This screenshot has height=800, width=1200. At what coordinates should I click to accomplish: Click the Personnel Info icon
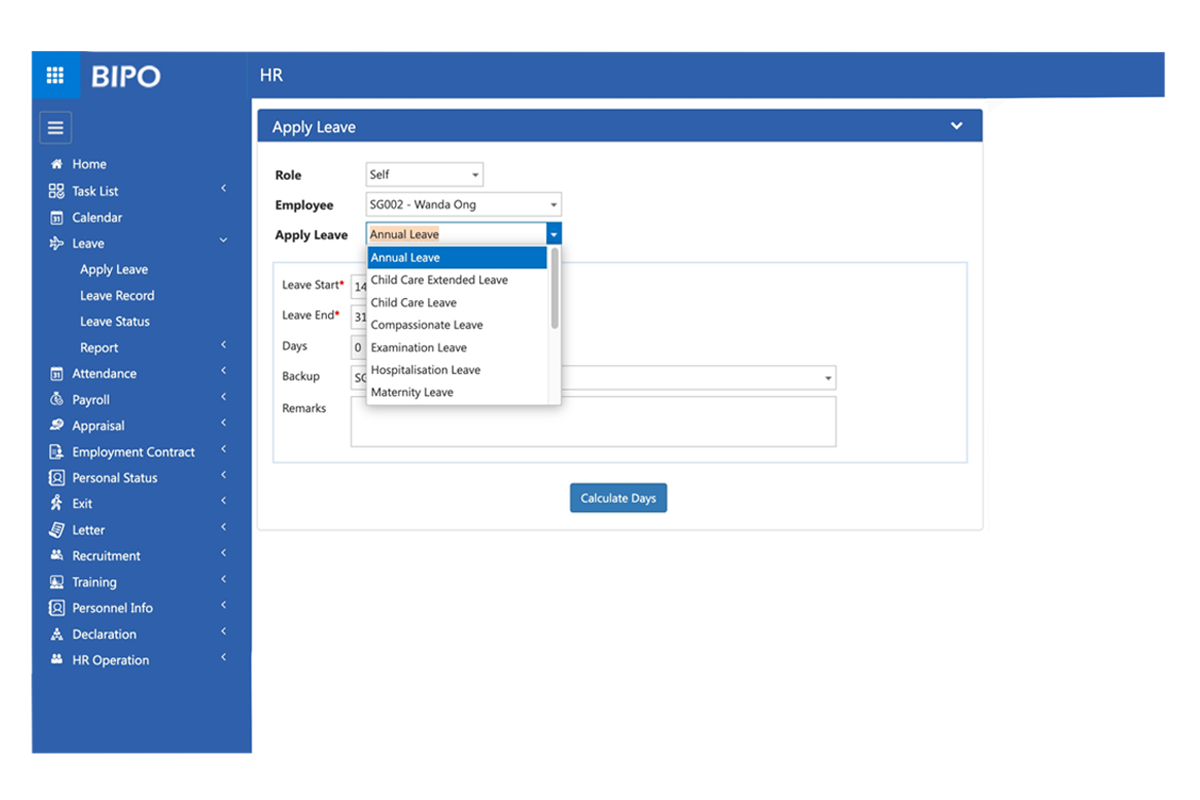(x=57, y=608)
